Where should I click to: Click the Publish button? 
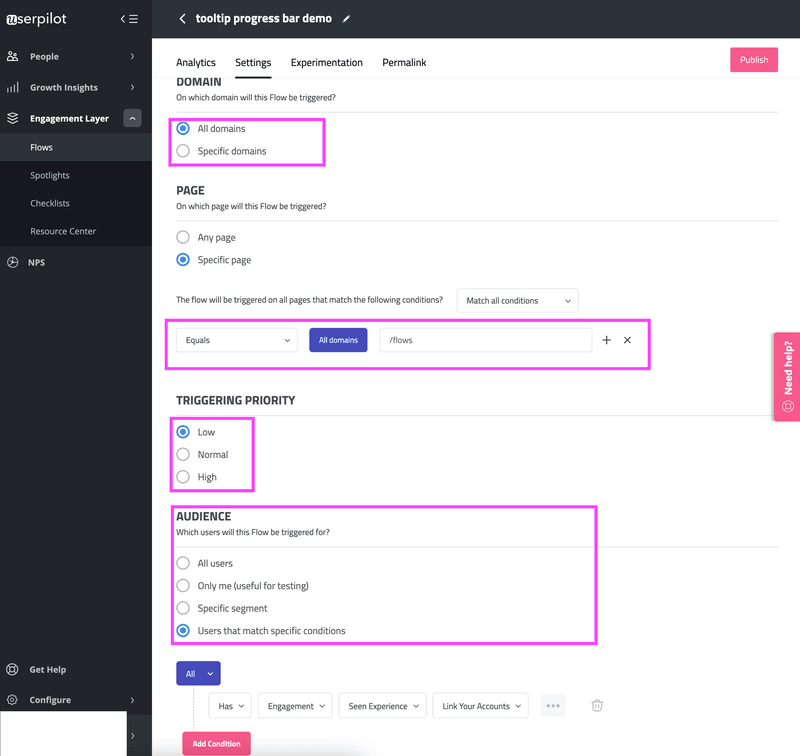[x=753, y=59]
